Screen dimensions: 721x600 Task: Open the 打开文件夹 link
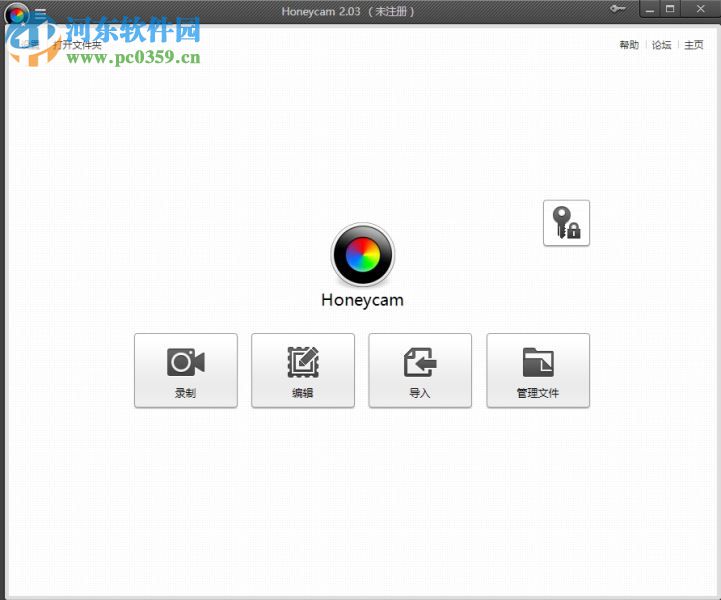[77, 45]
